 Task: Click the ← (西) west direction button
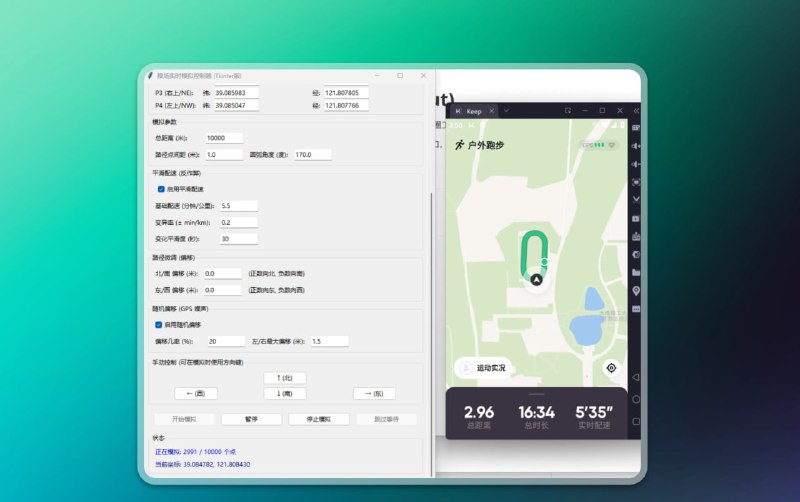[195, 393]
